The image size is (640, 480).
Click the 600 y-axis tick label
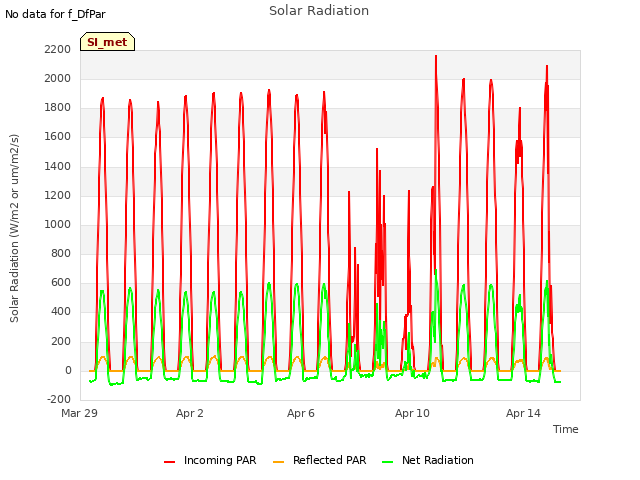tap(61, 282)
